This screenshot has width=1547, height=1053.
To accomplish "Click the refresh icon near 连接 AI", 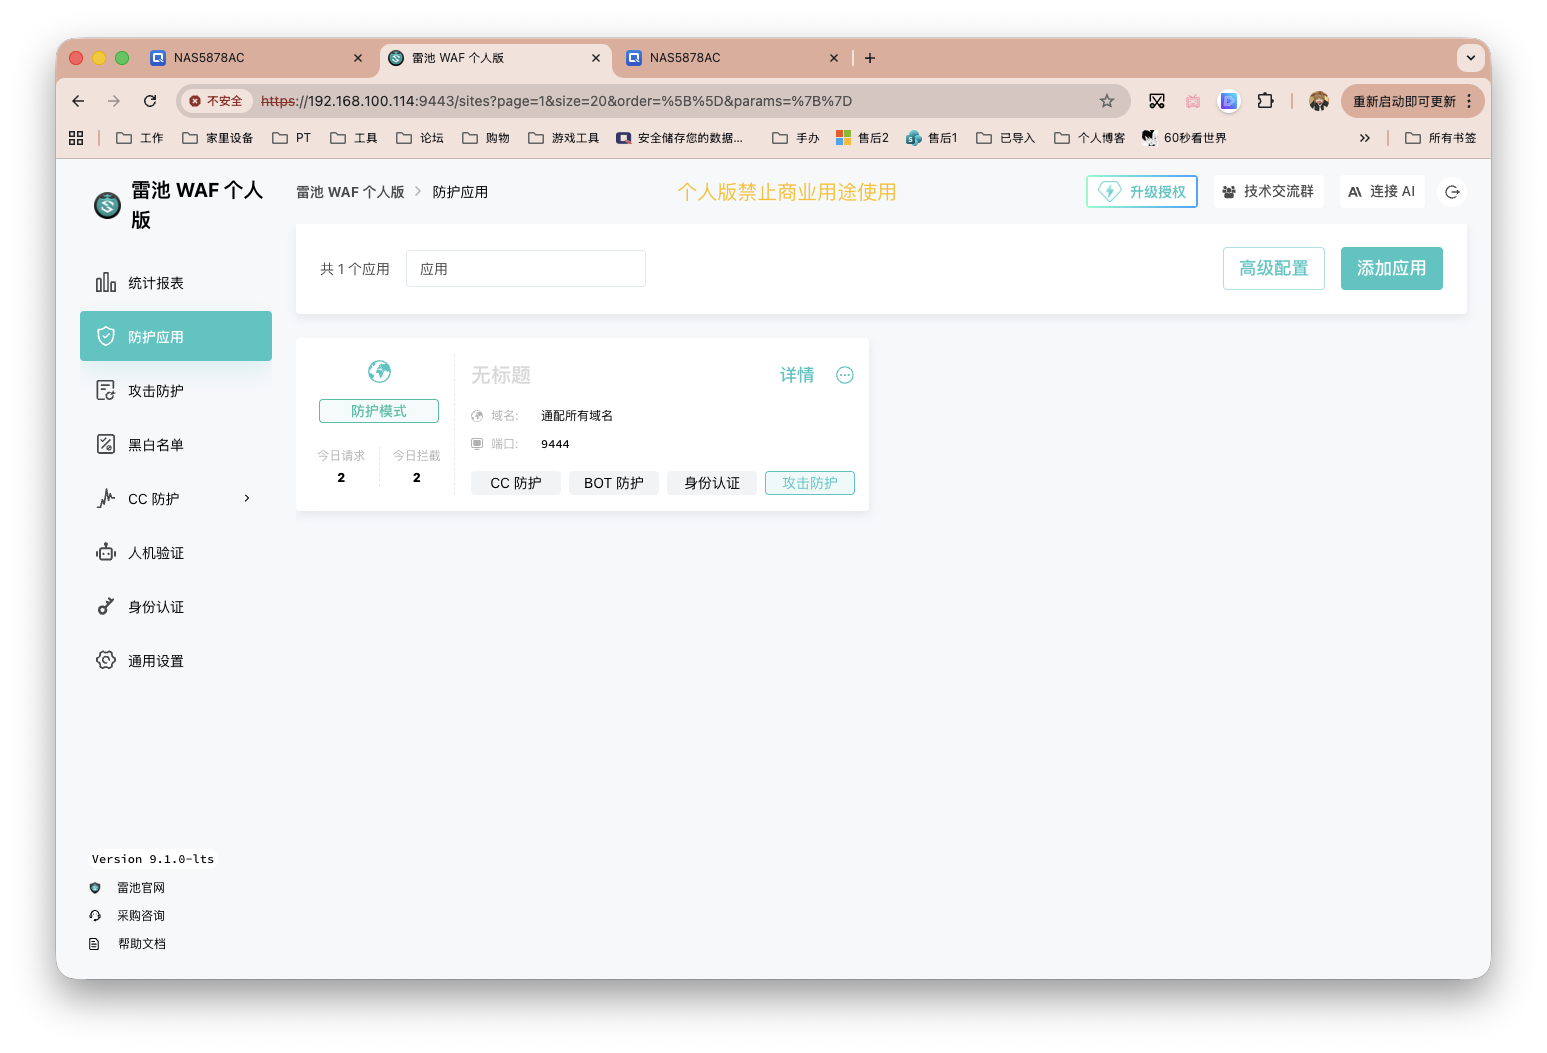I will [x=1452, y=191].
